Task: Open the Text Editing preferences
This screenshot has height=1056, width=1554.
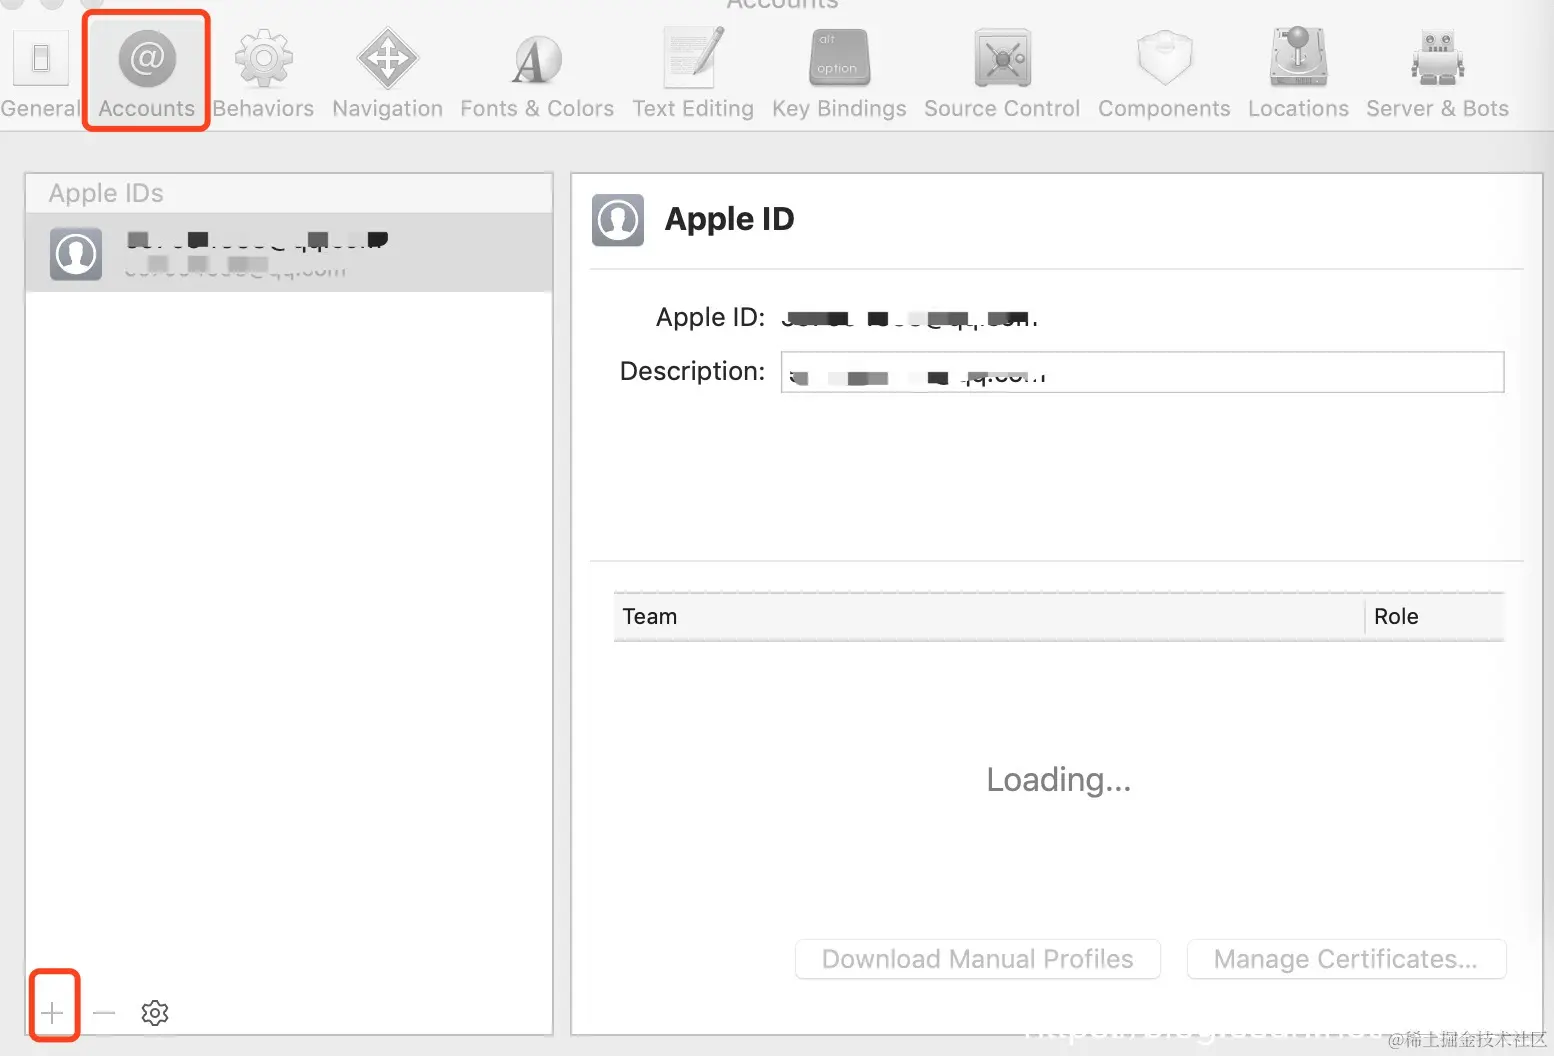Action: tap(693, 75)
